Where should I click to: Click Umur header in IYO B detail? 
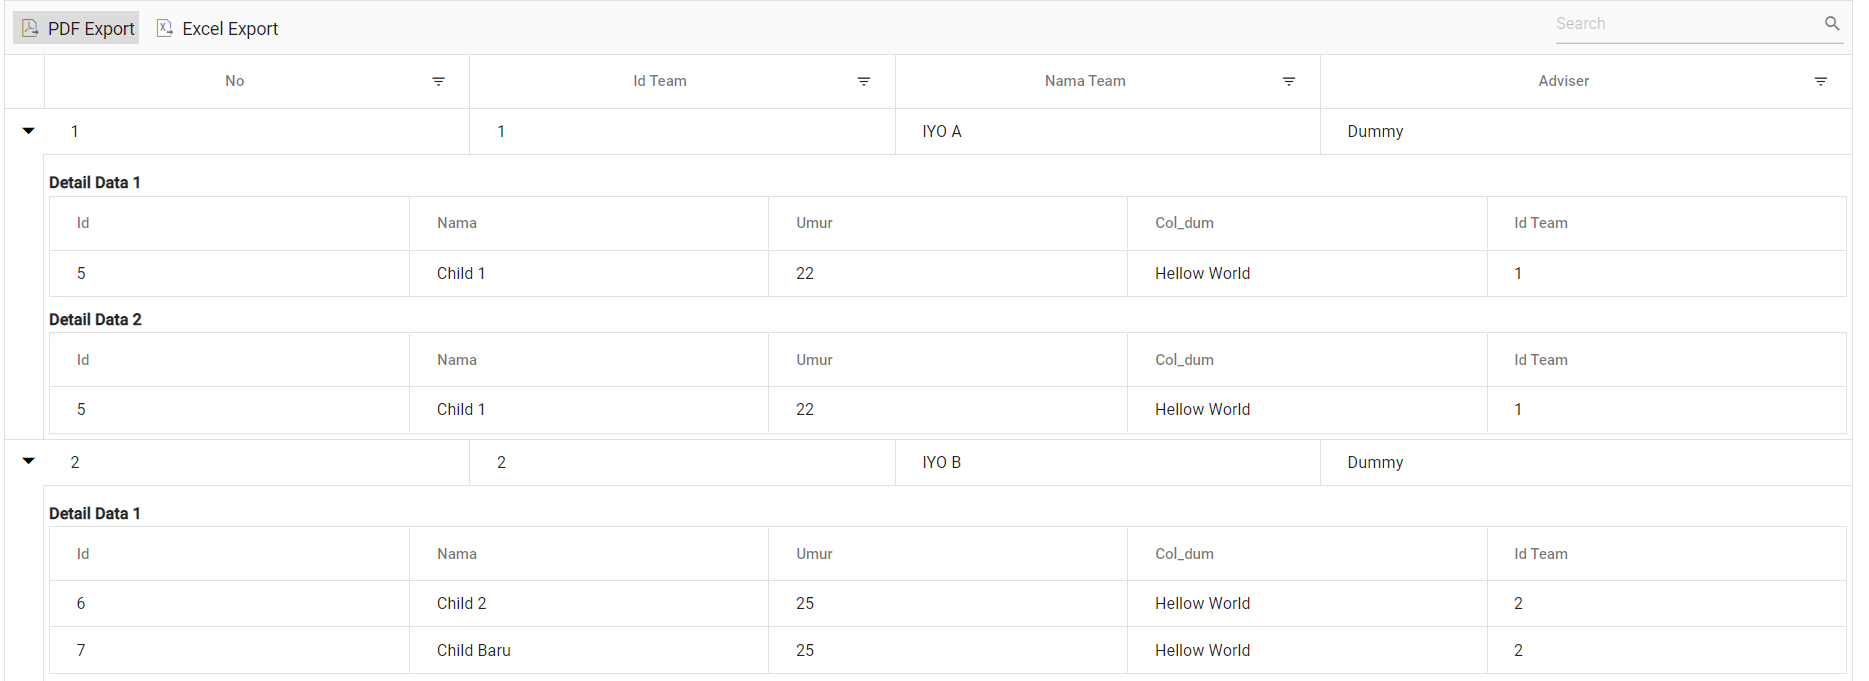(x=814, y=554)
